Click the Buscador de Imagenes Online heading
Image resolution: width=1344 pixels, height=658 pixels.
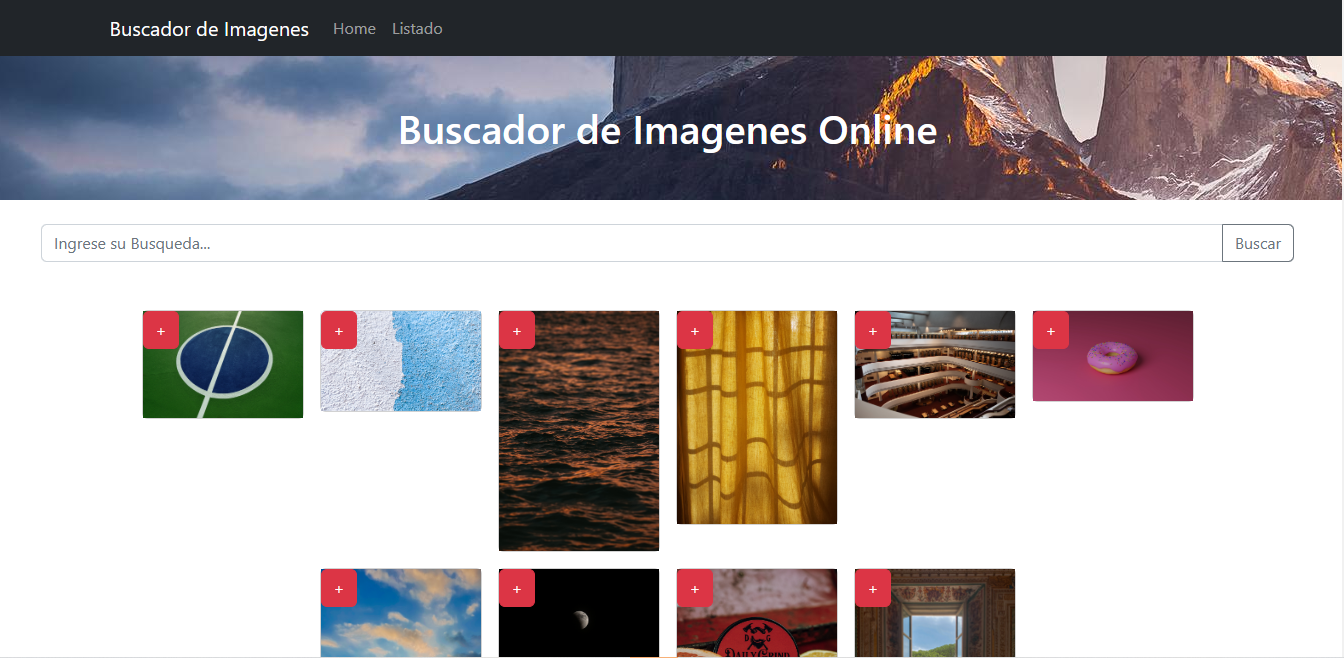click(x=668, y=130)
